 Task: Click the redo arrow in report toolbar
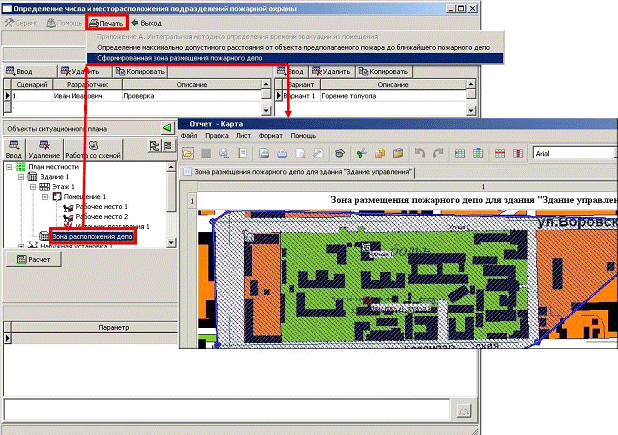(x=437, y=154)
